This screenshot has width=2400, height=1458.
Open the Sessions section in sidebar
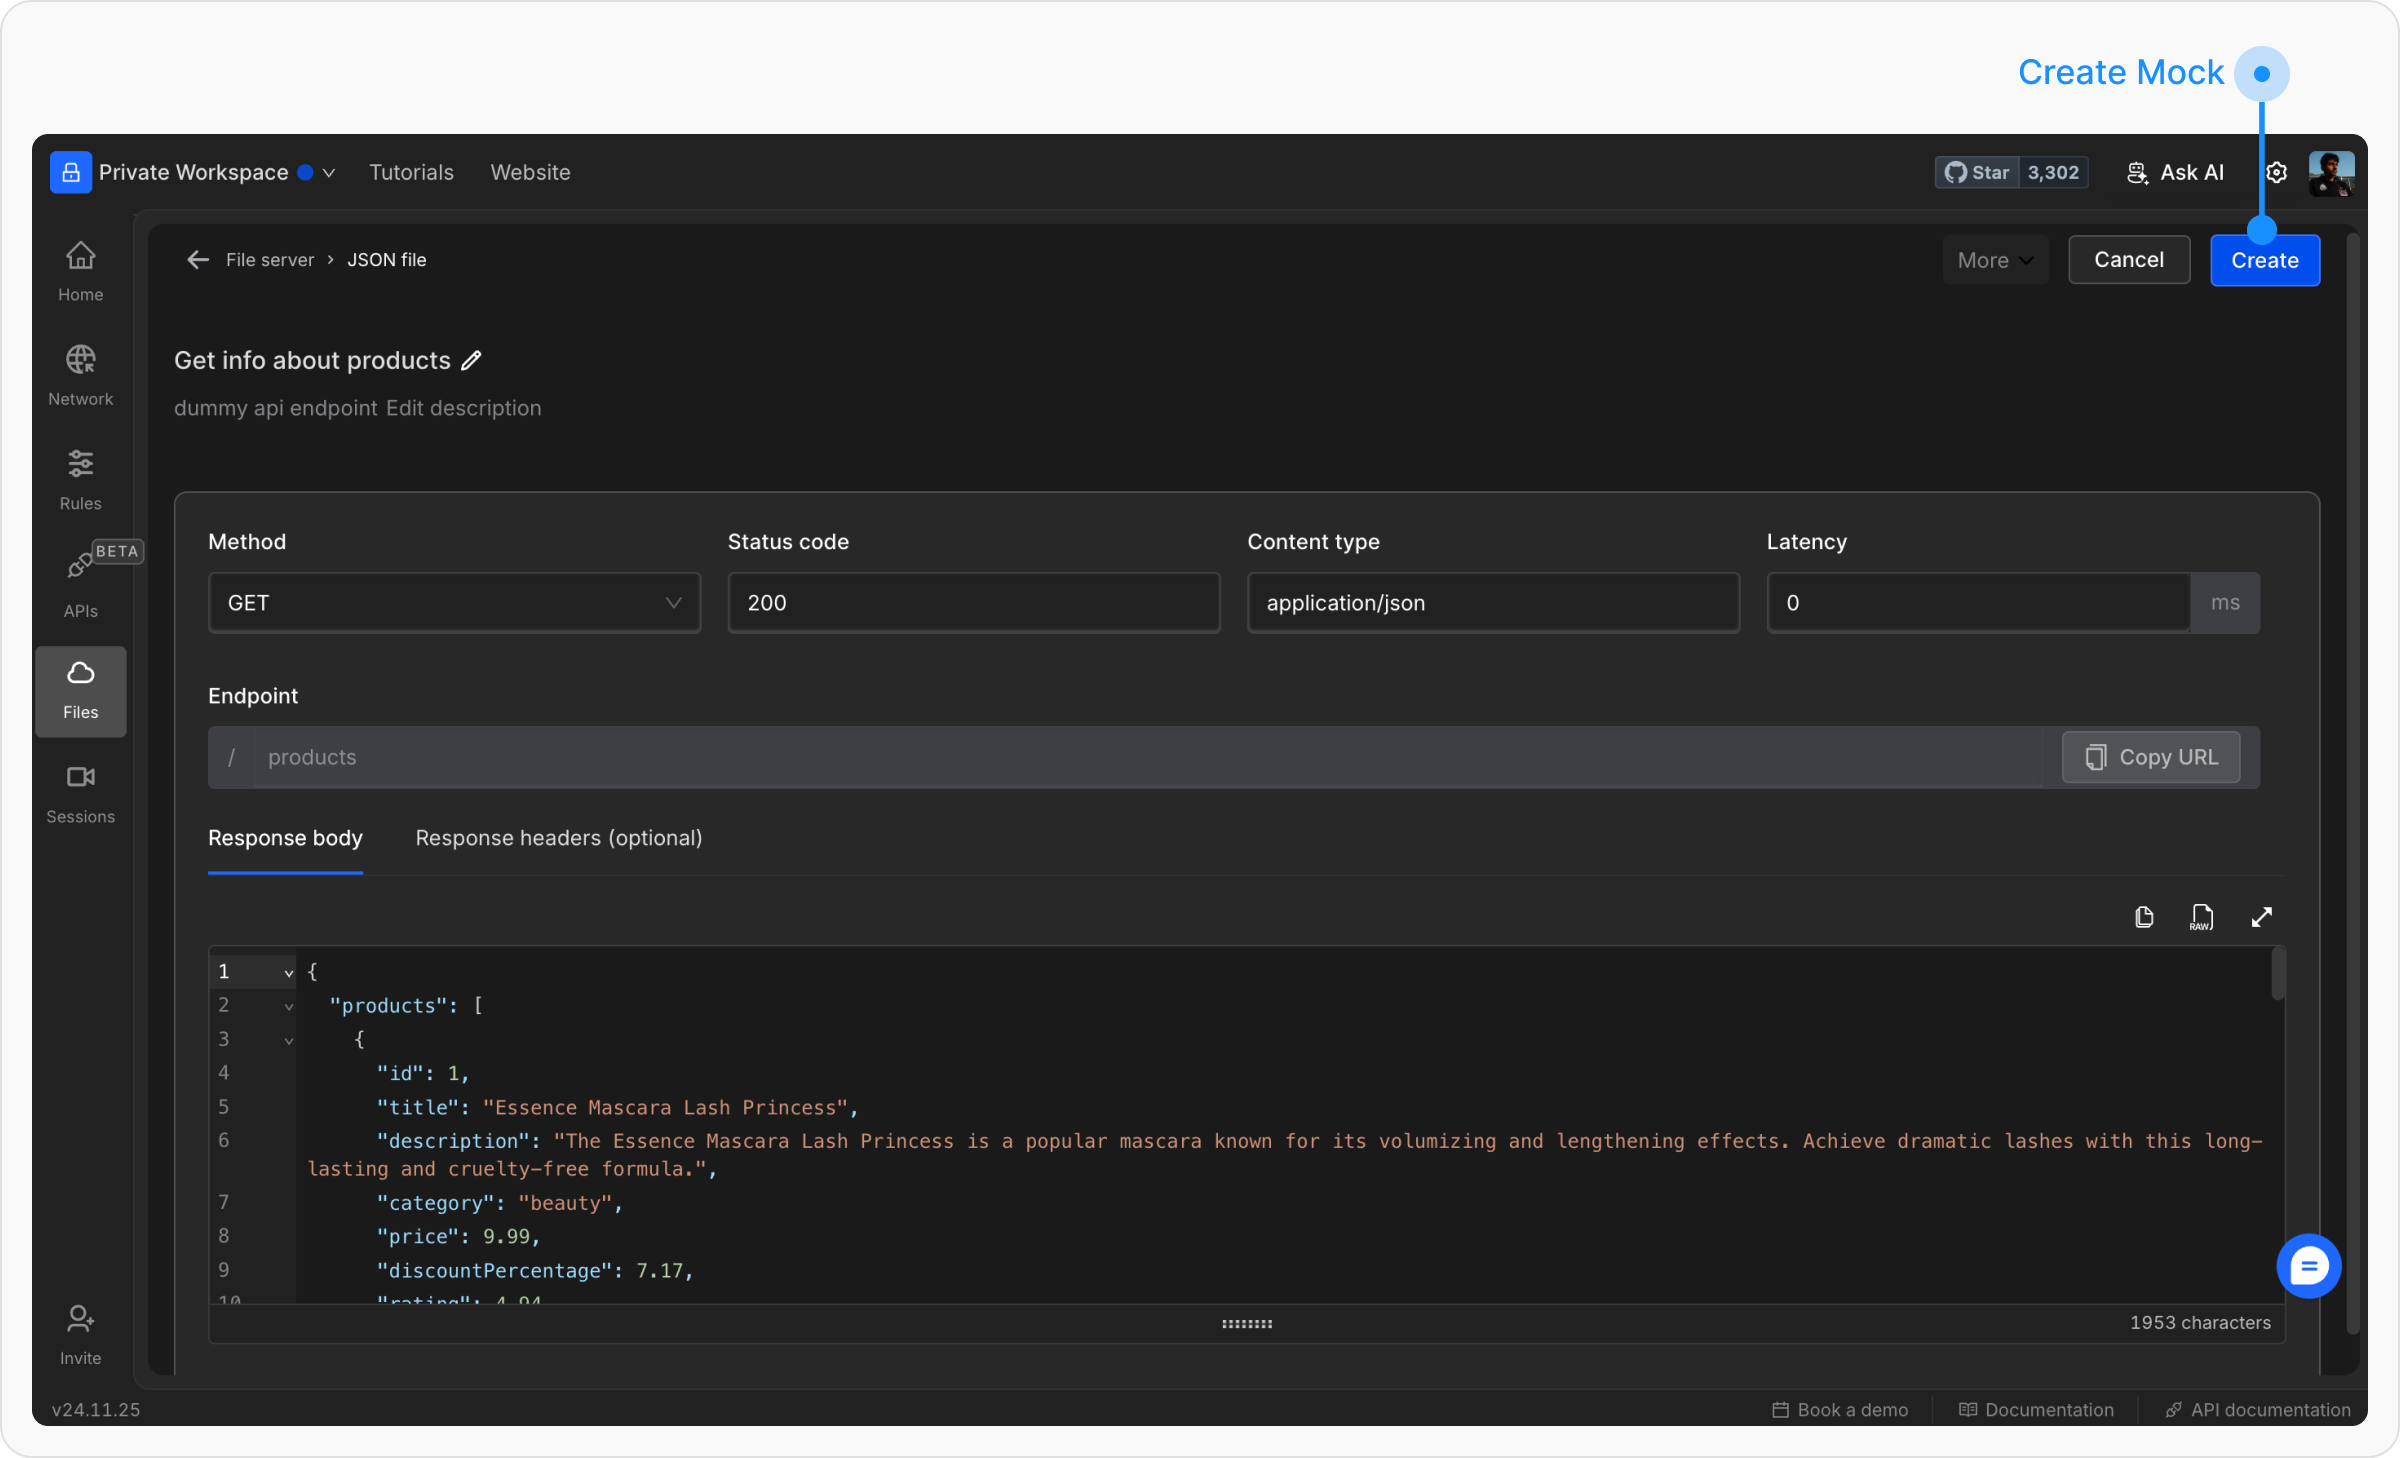(80, 793)
